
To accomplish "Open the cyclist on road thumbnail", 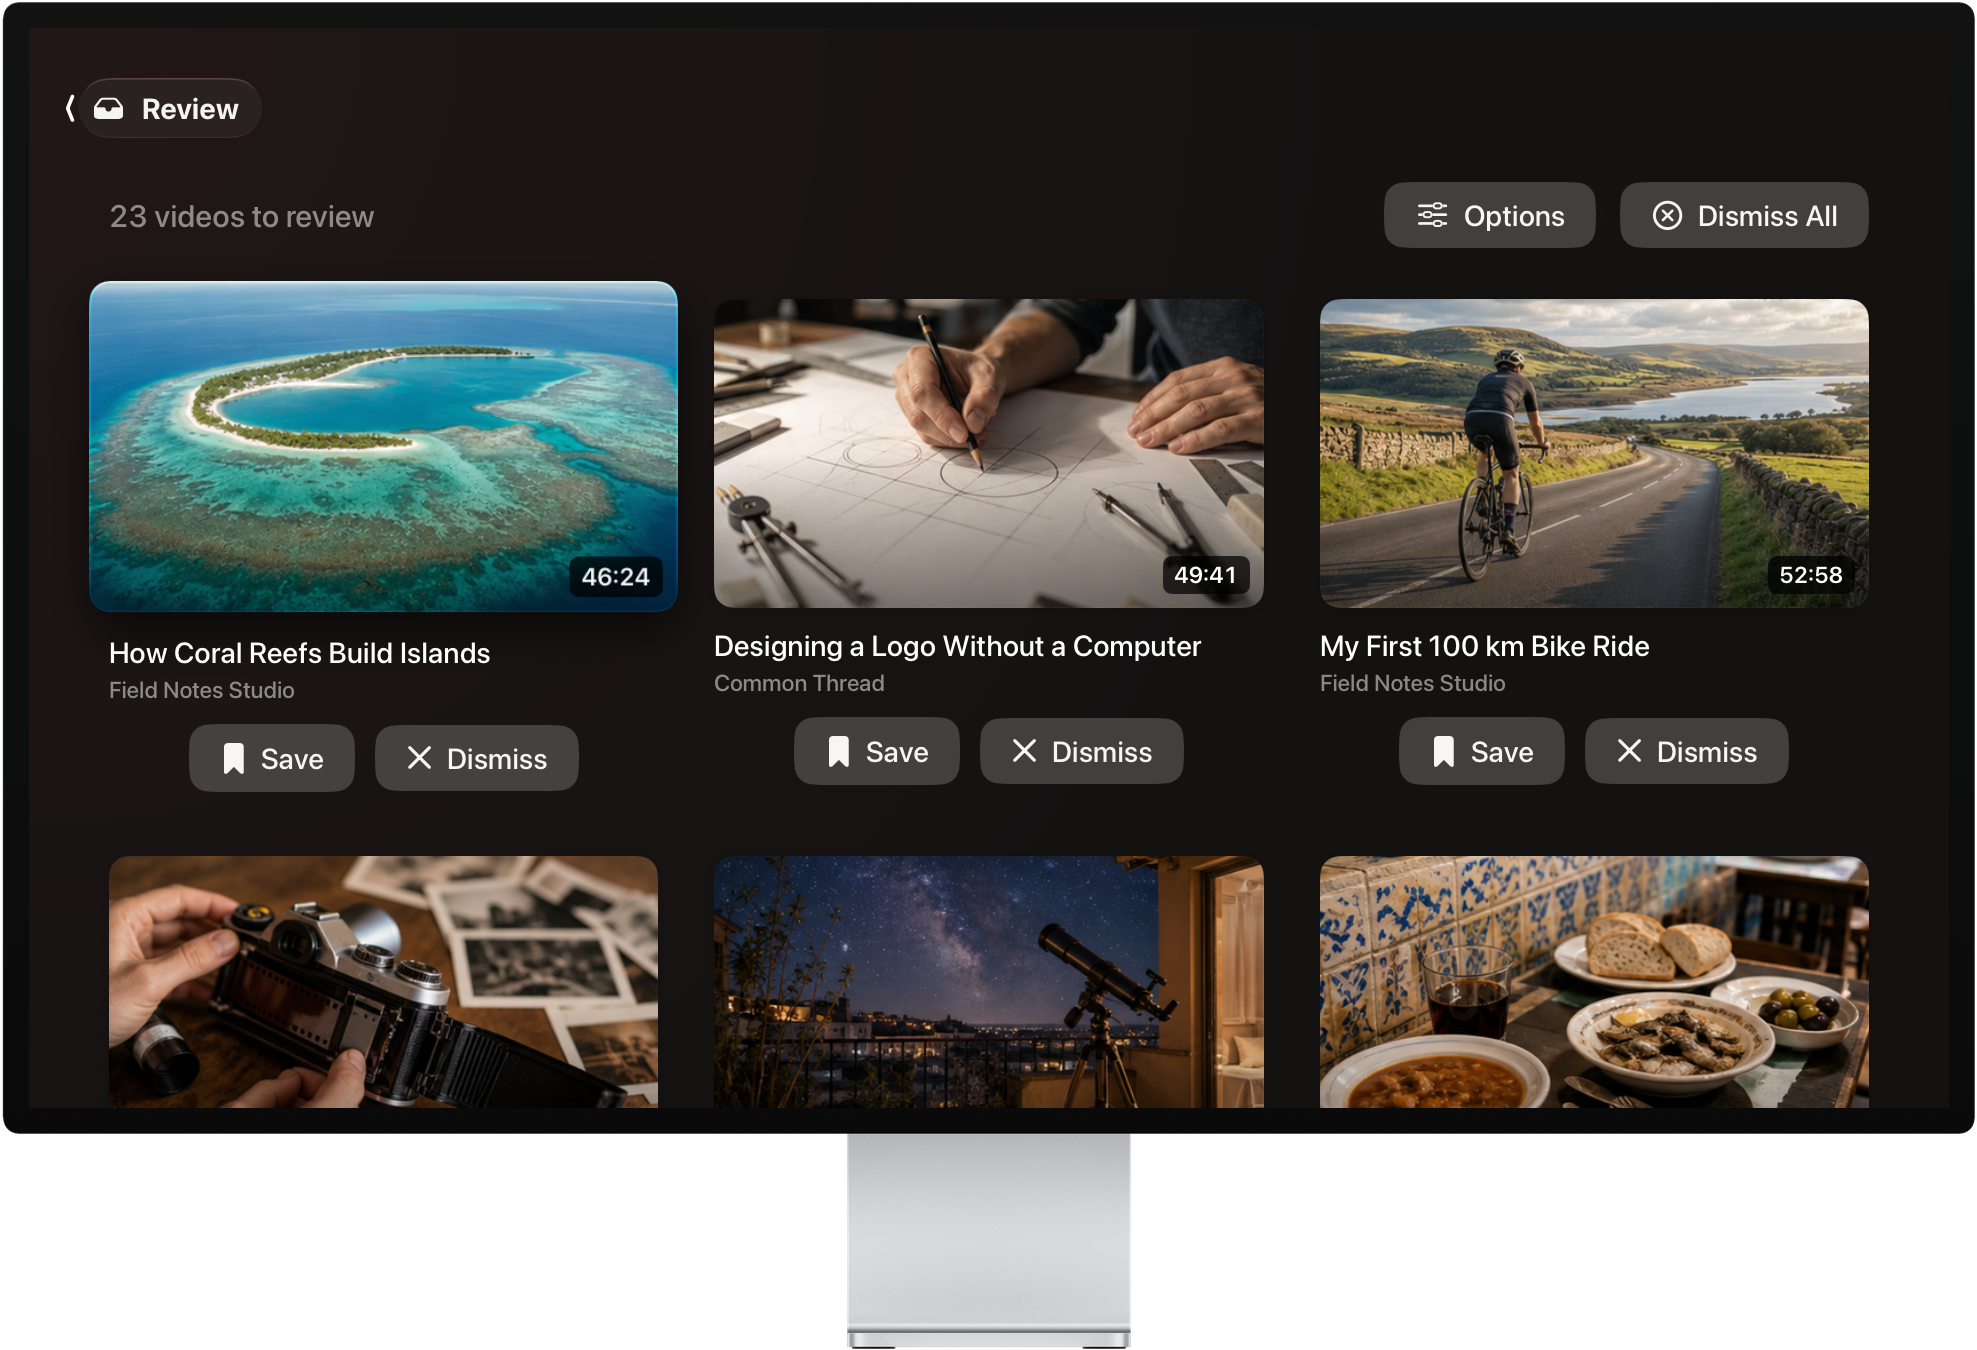I will (1594, 453).
